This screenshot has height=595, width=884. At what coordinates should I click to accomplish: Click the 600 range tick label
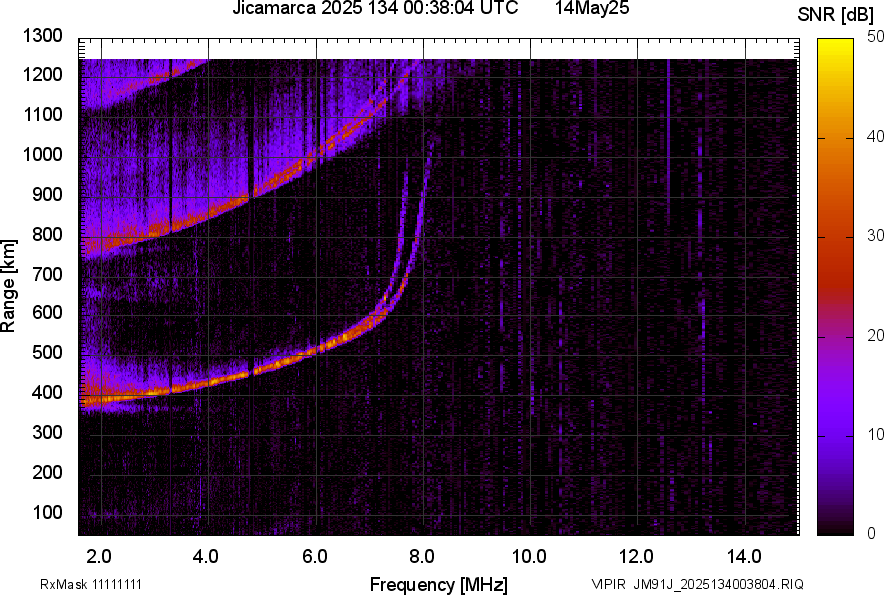tap(48, 312)
